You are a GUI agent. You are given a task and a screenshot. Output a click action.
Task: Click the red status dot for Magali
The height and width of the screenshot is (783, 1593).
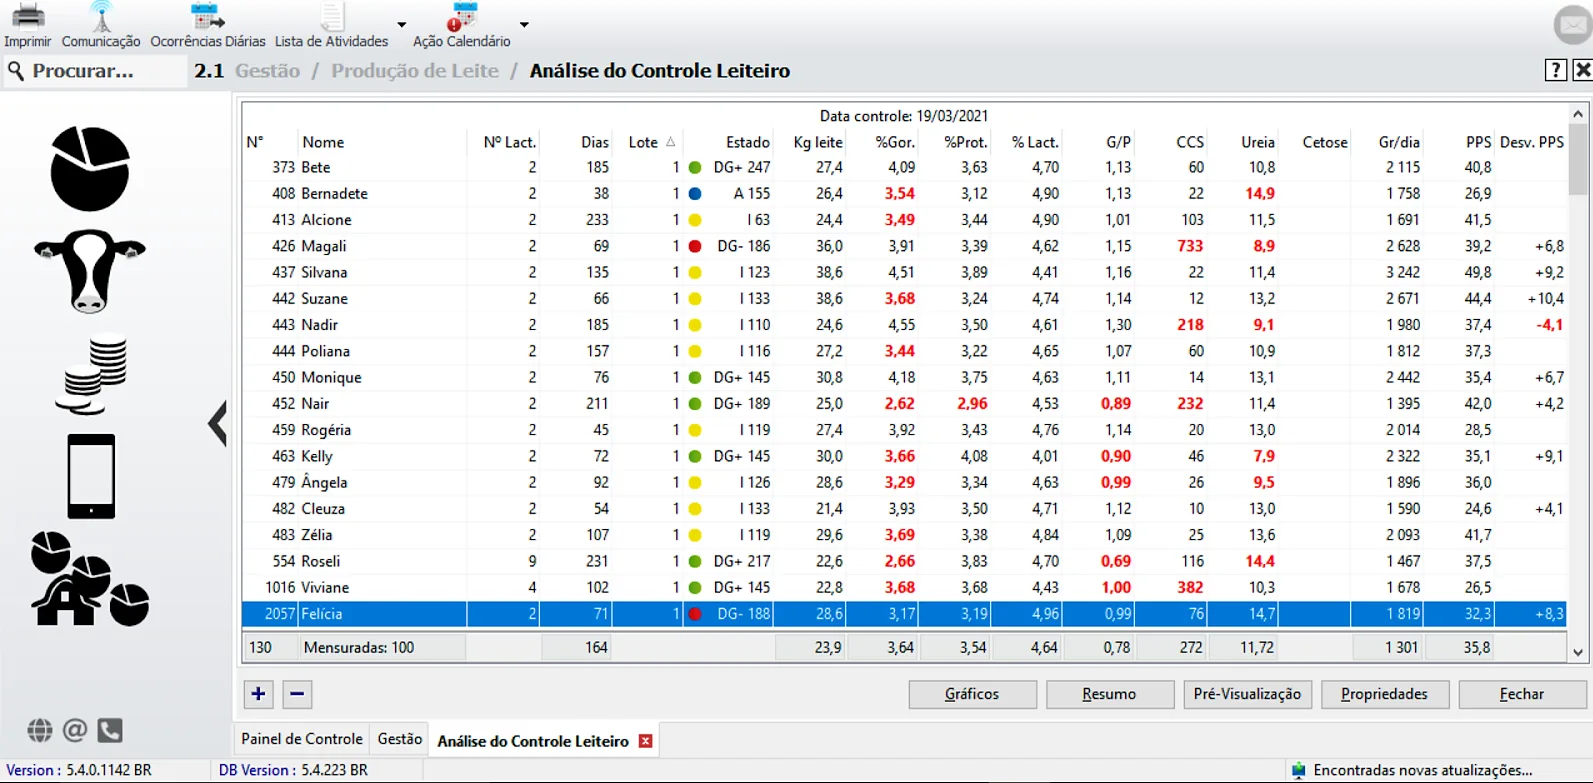(x=695, y=246)
